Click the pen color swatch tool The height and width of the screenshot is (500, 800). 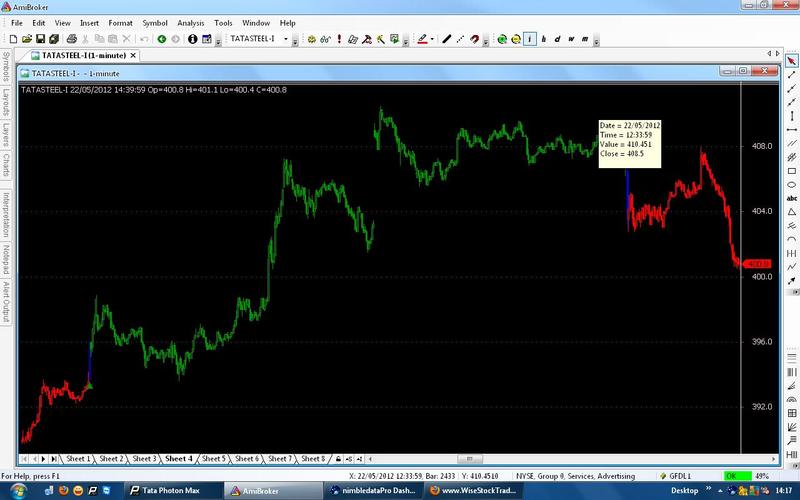point(422,39)
